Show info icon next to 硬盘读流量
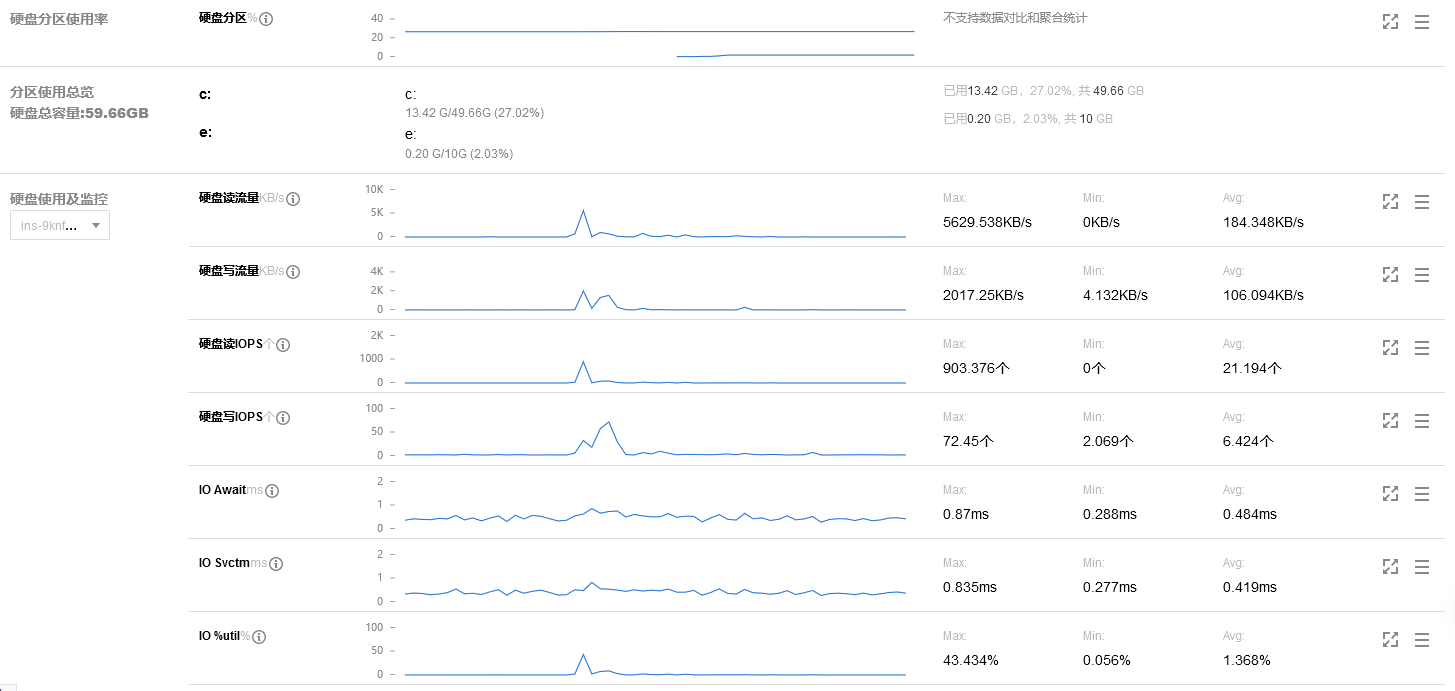The image size is (1455, 691). coord(293,199)
